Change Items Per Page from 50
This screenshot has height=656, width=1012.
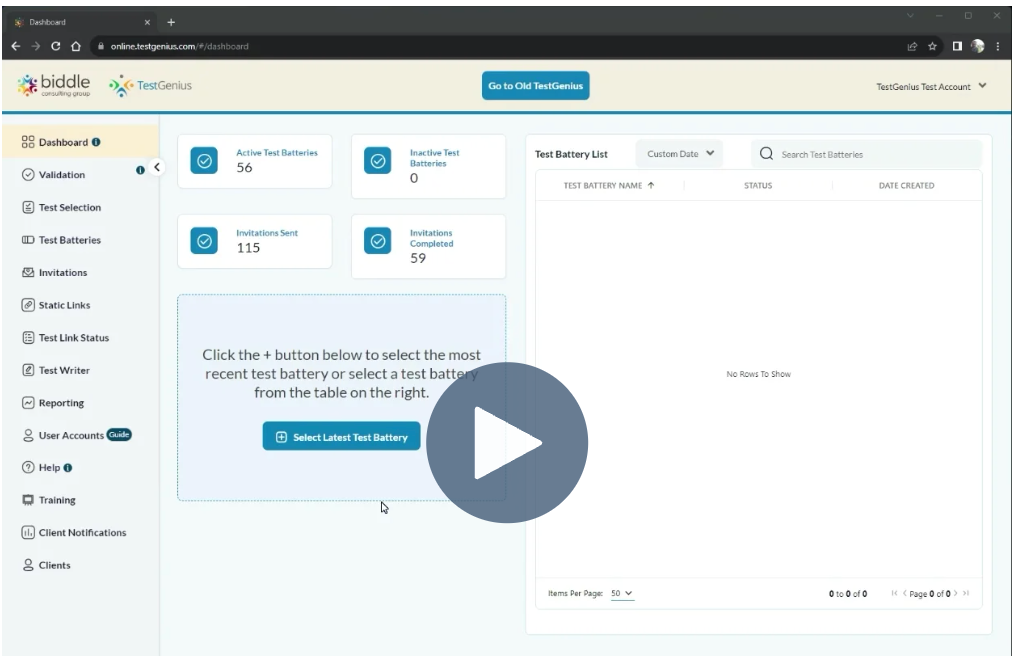(621, 593)
